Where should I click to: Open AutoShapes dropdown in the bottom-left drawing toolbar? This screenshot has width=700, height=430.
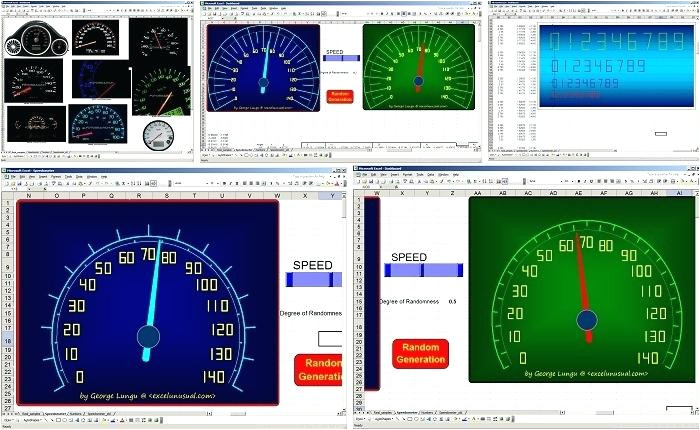click(30, 421)
